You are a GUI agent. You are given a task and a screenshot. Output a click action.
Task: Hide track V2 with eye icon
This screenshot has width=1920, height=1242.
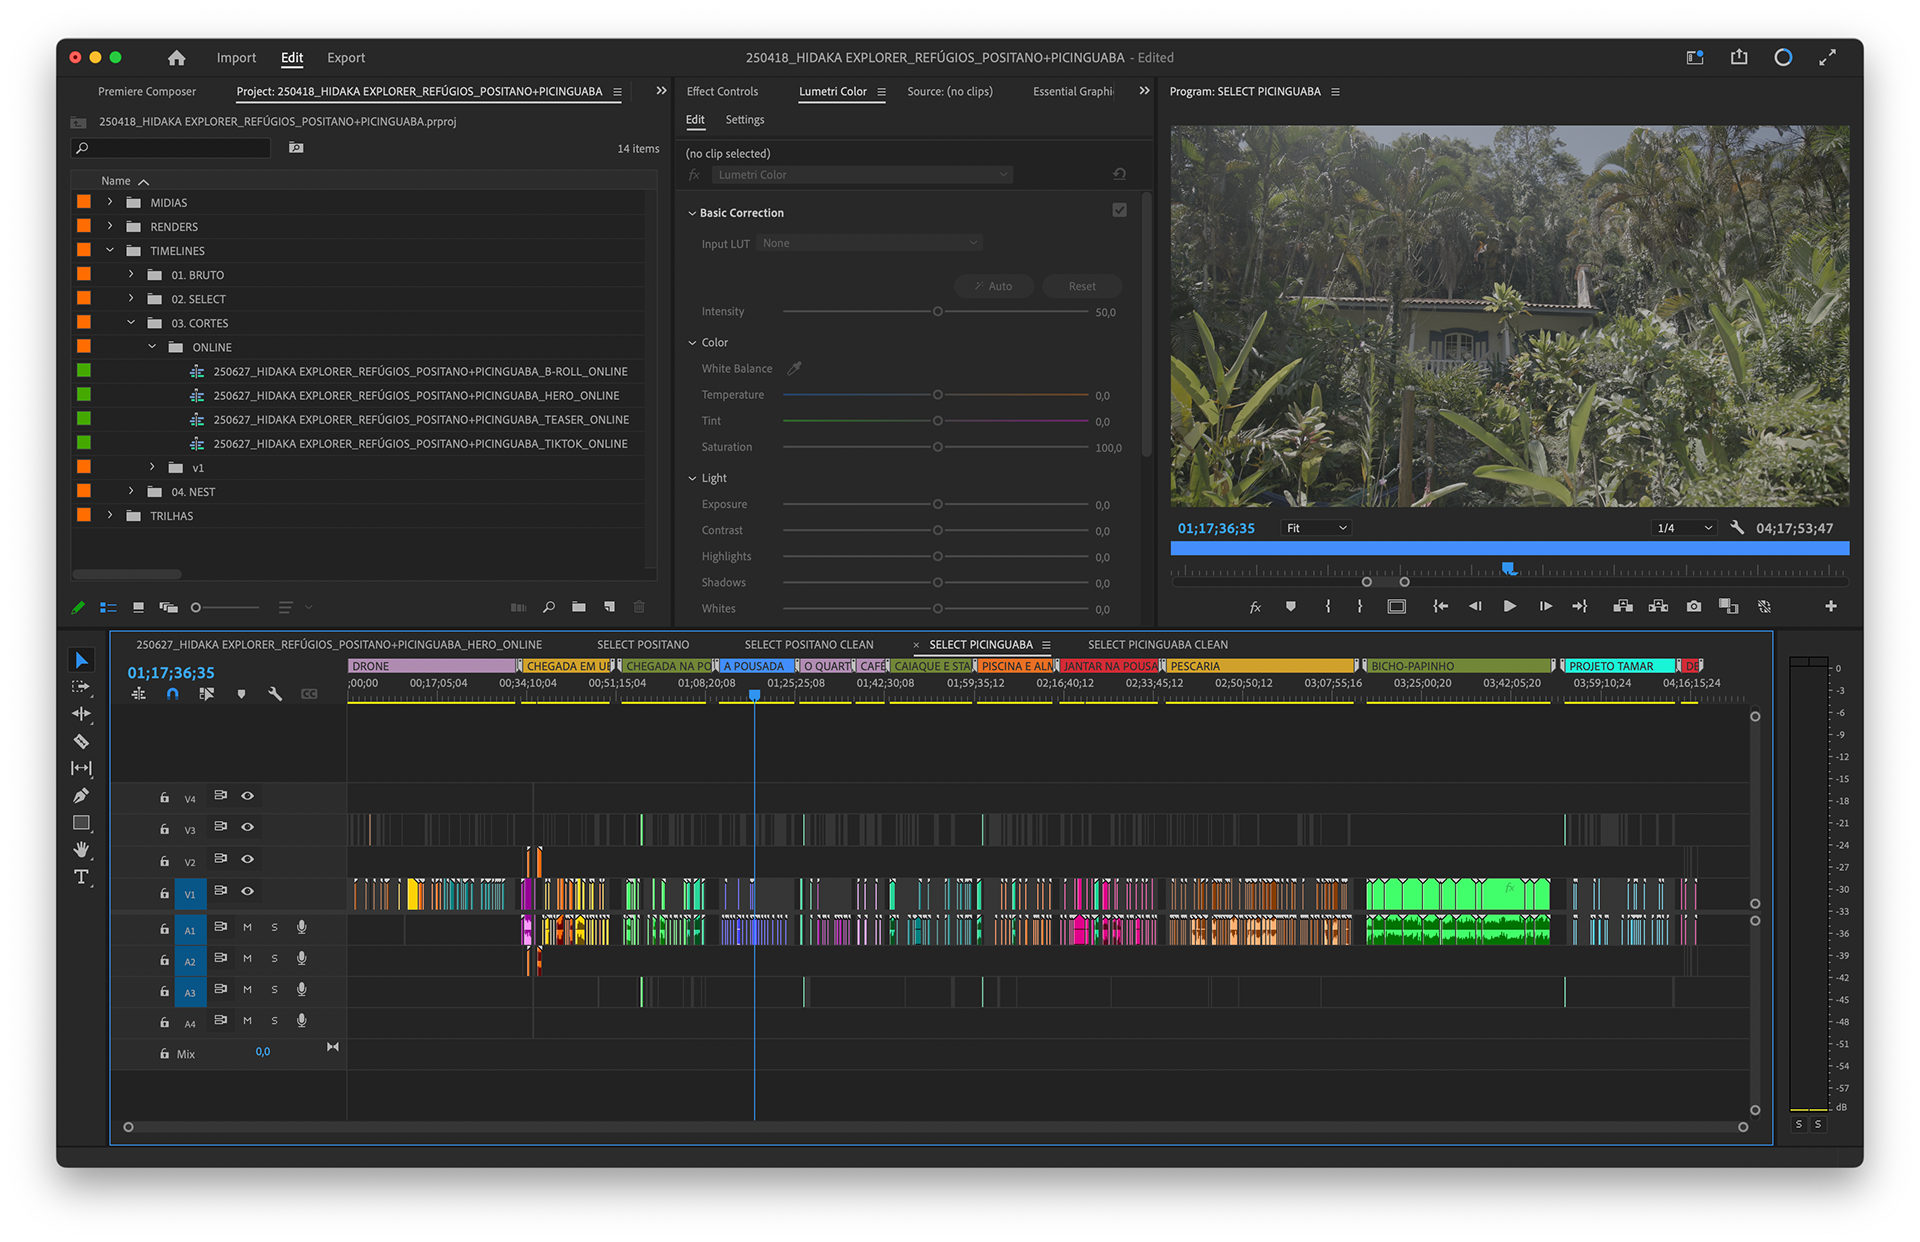[247, 859]
